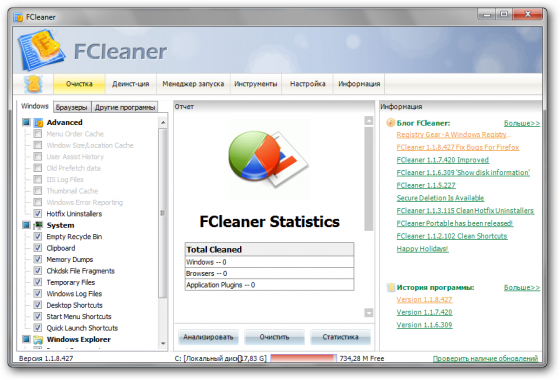Enable Window Size/Location Cache checkbox
The image size is (560, 380).
(x=38, y=145)
